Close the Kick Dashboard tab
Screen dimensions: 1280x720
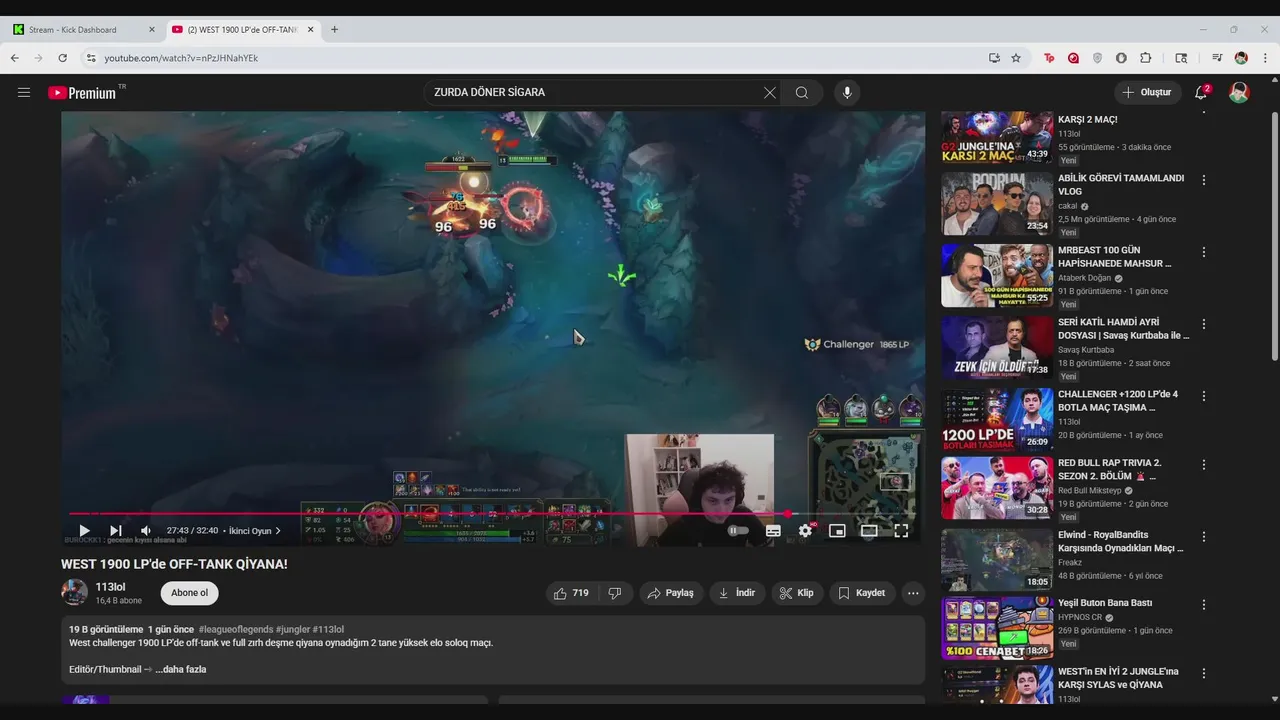tap(152, 30)
